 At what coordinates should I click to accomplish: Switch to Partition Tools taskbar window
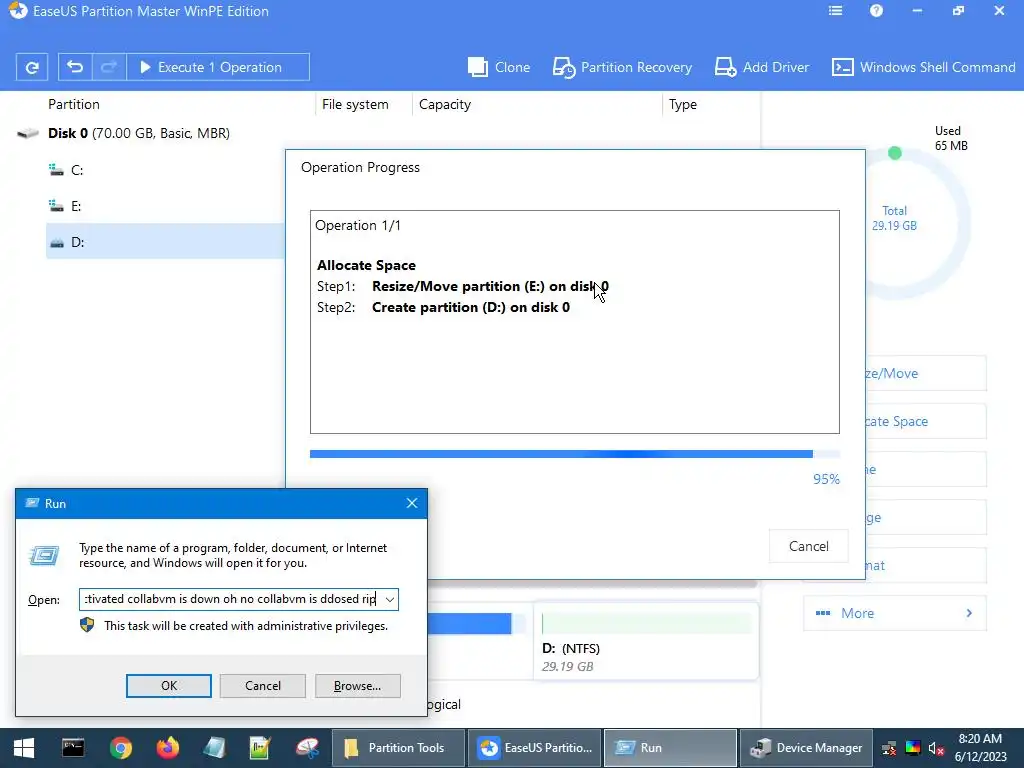coord(398,748)
